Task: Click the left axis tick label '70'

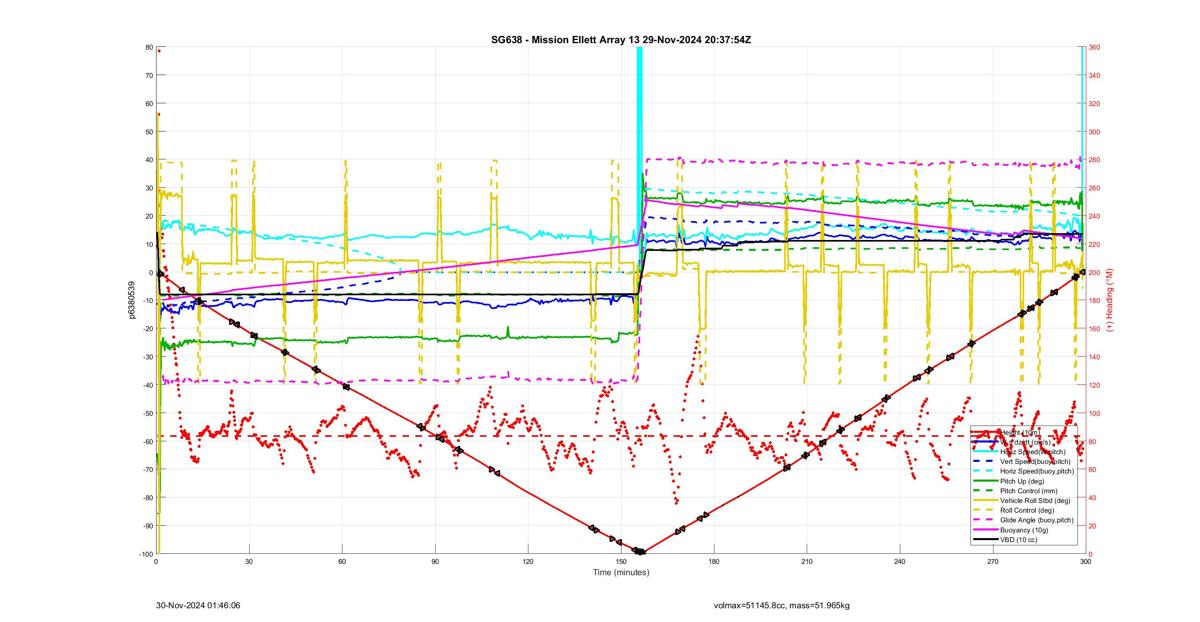Action: coord(148,75)
